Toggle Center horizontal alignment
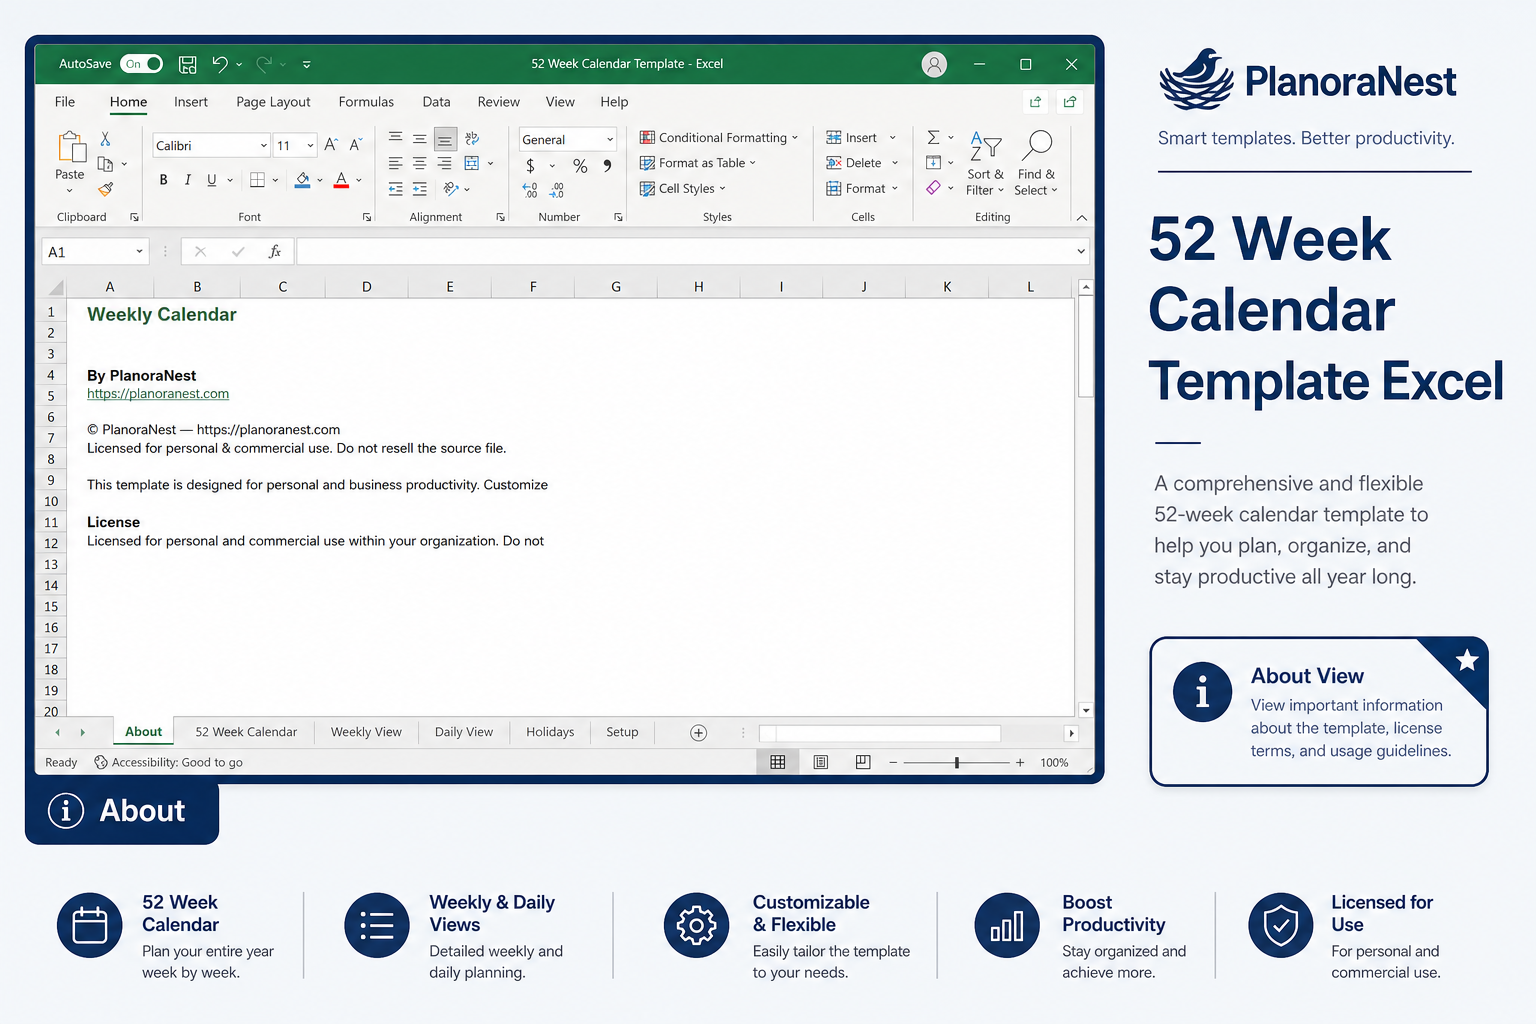 [x=420, y=163]
